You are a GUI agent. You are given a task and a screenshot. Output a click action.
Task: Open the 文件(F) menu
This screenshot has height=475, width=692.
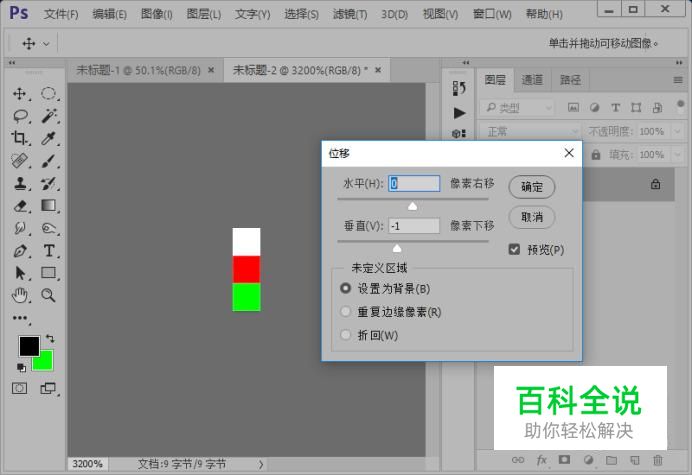(61, 14)
